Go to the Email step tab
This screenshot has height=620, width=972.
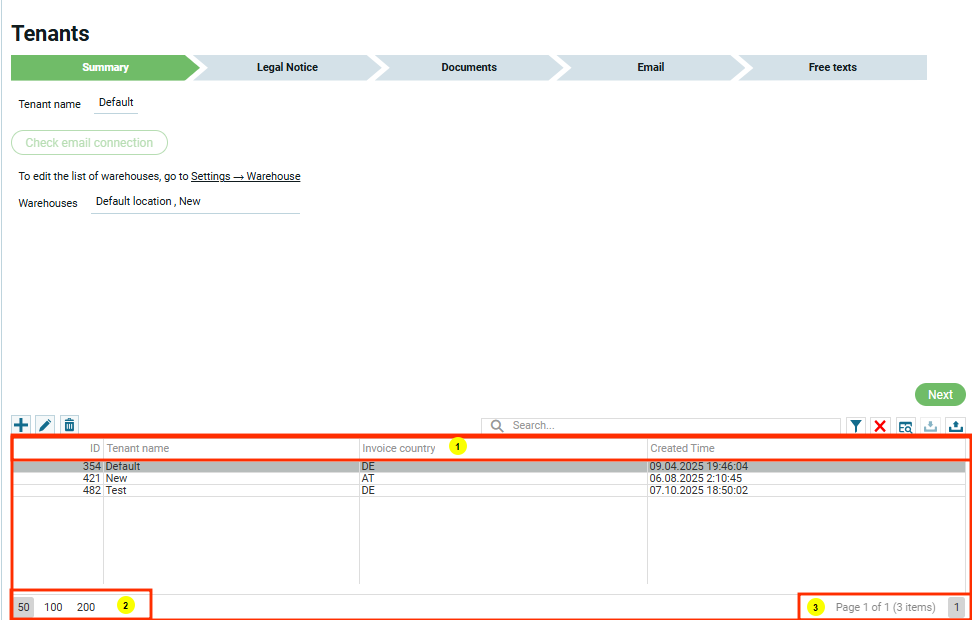[x=650, y=68]
